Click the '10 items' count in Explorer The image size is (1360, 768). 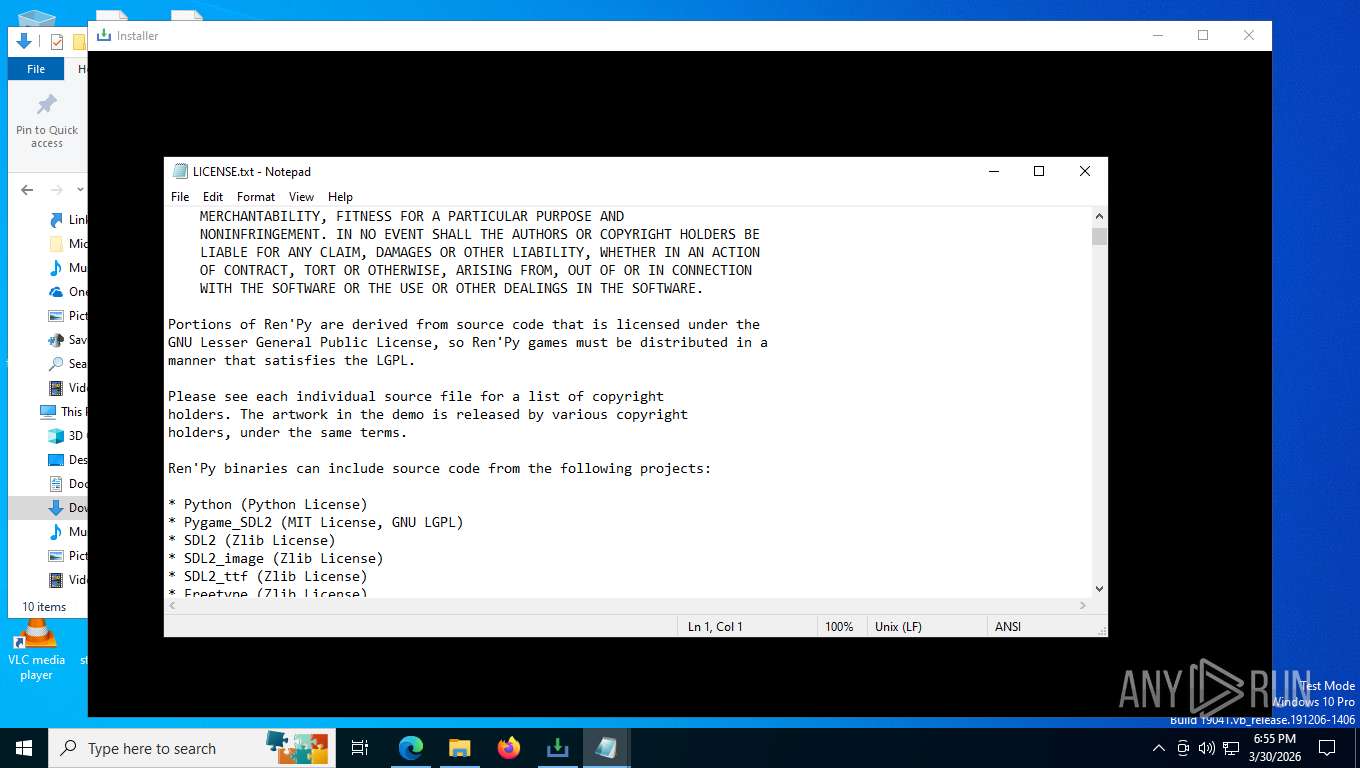tap(44, 607)
